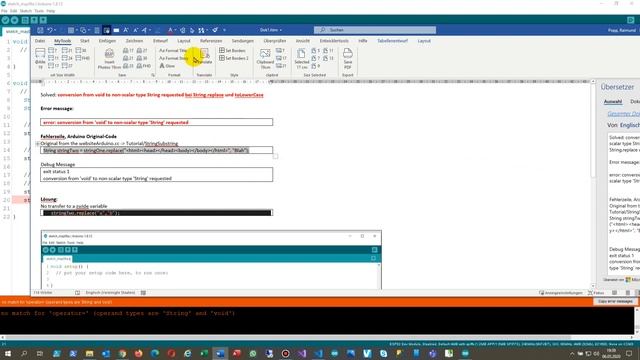
Task: Click the highlighted String stringTwo code line
Action: [145, 150]
